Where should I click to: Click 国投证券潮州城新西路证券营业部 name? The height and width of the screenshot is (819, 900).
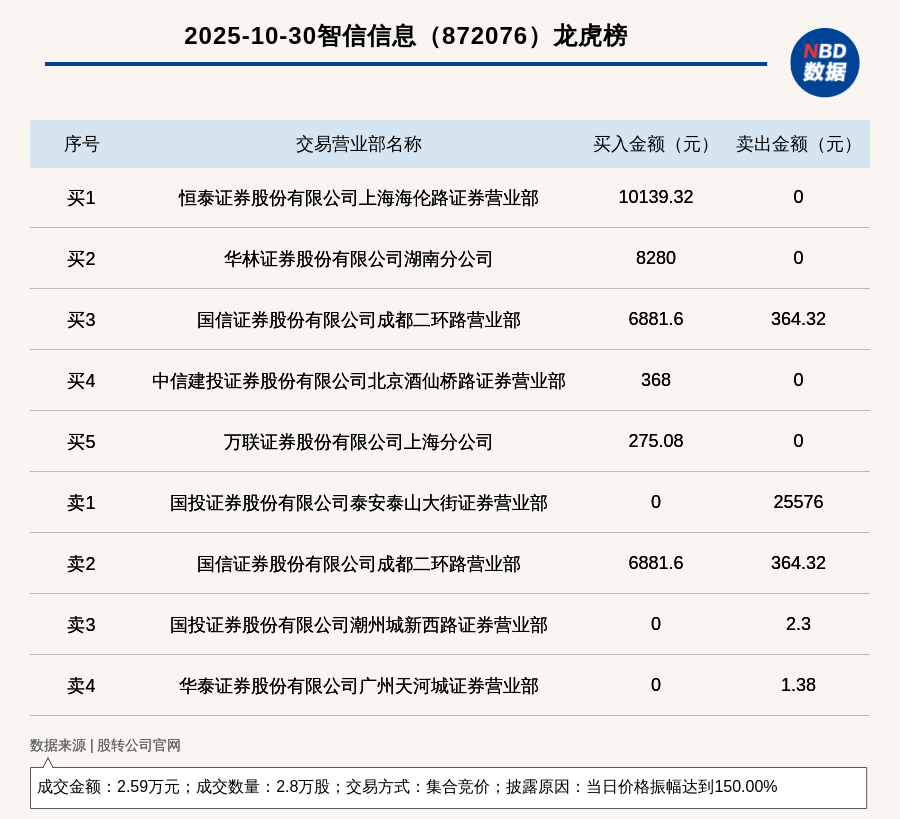pos(358,625)
